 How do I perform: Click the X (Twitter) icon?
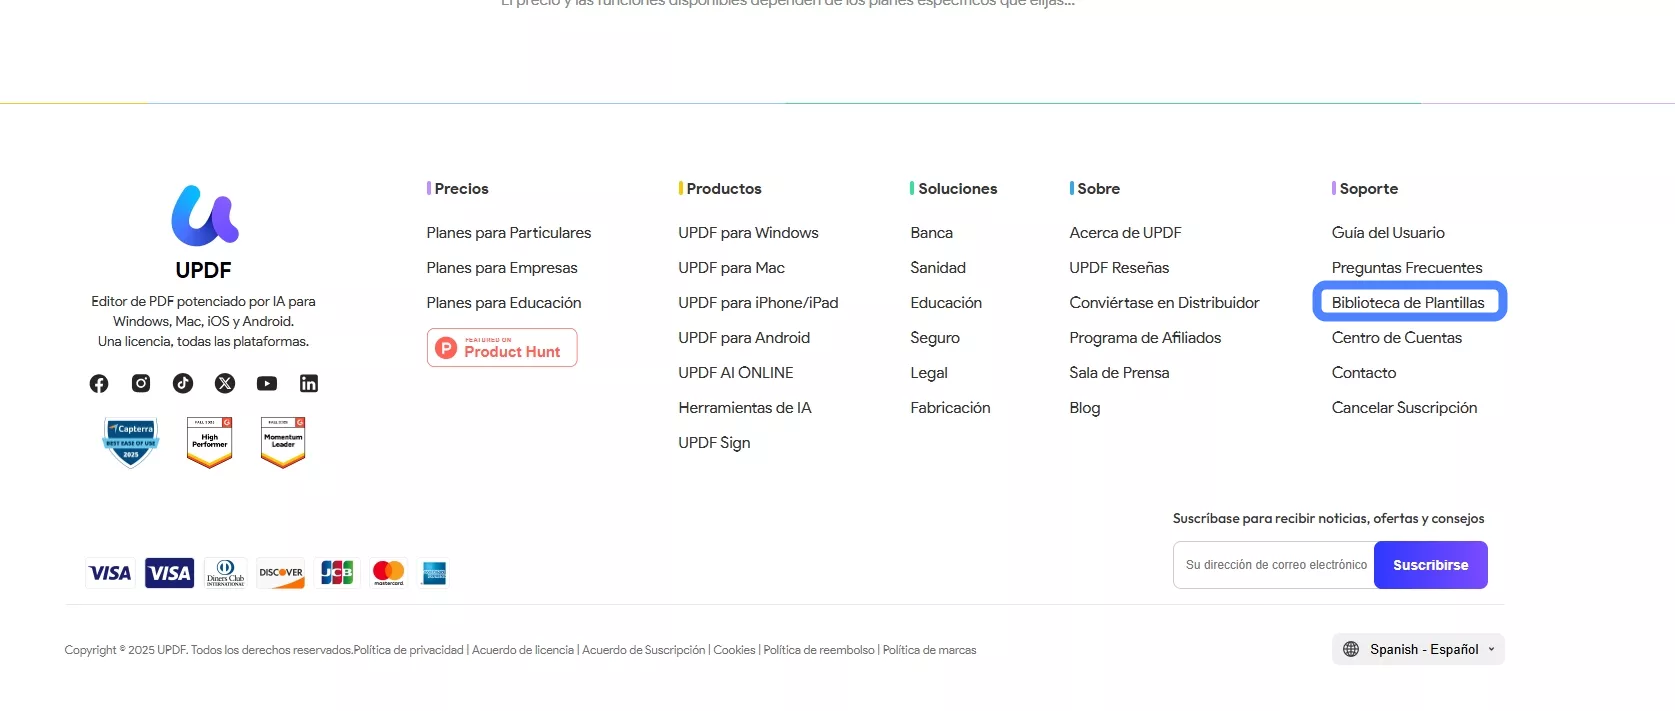[225, 383]
